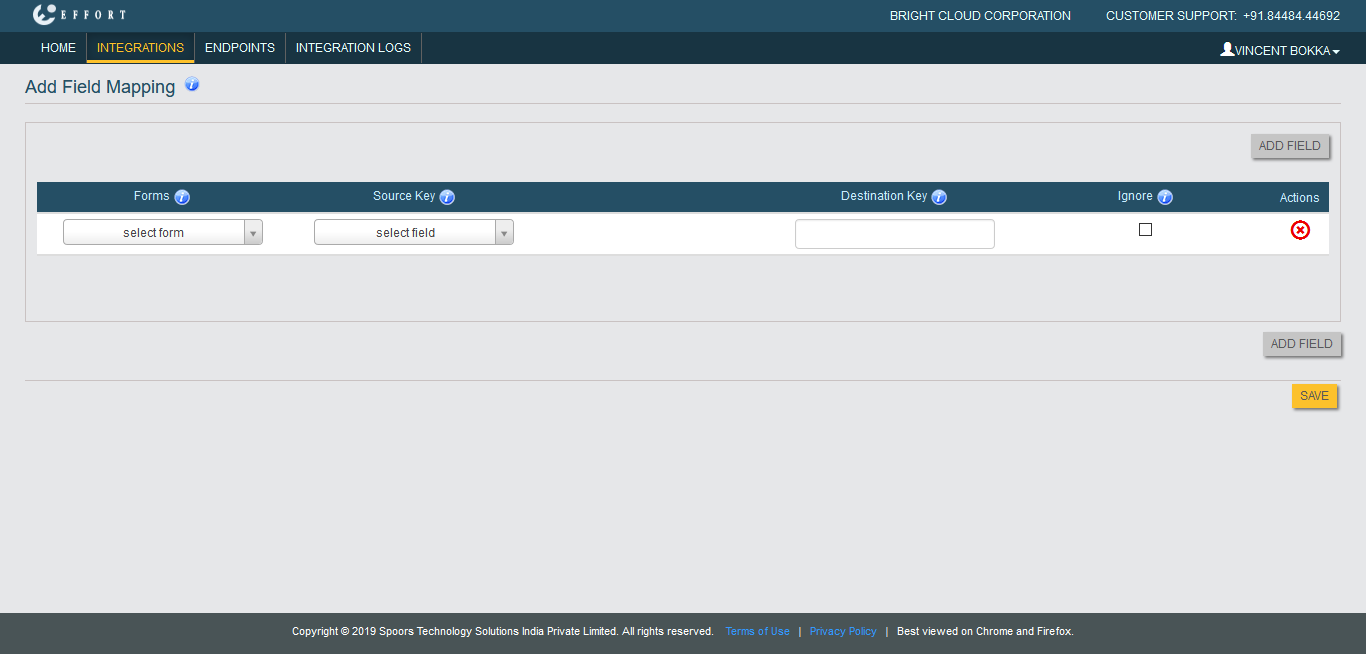This screenshot has width=1366, height=654.
Task: Tick the Ignore checkbox in the row
Action: [x=1145, y=229]
